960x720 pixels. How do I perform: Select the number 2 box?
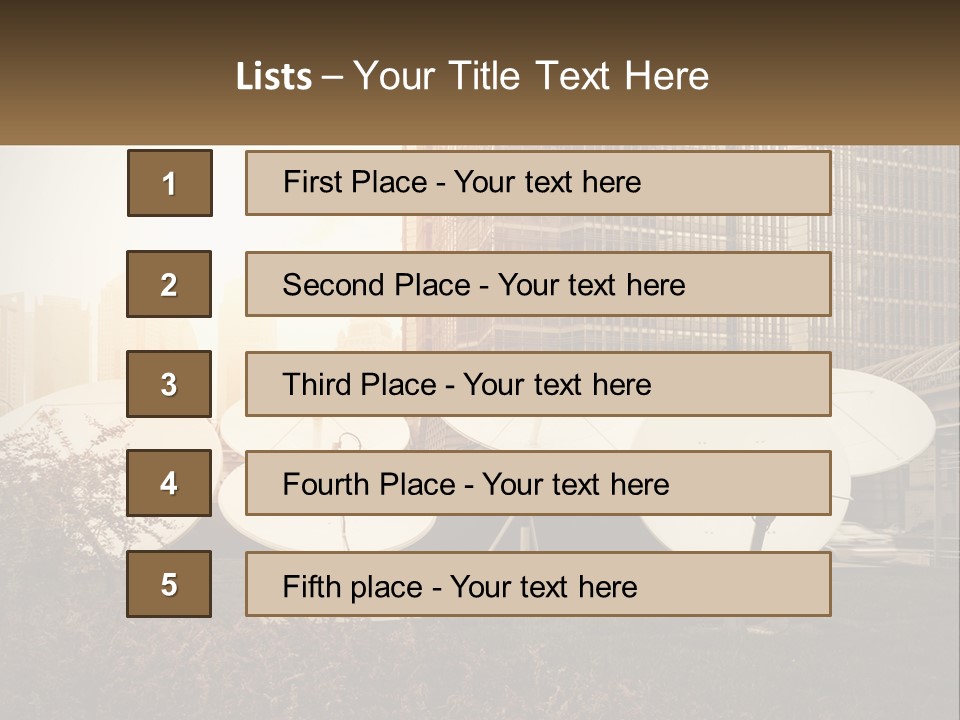pos(169,284)
